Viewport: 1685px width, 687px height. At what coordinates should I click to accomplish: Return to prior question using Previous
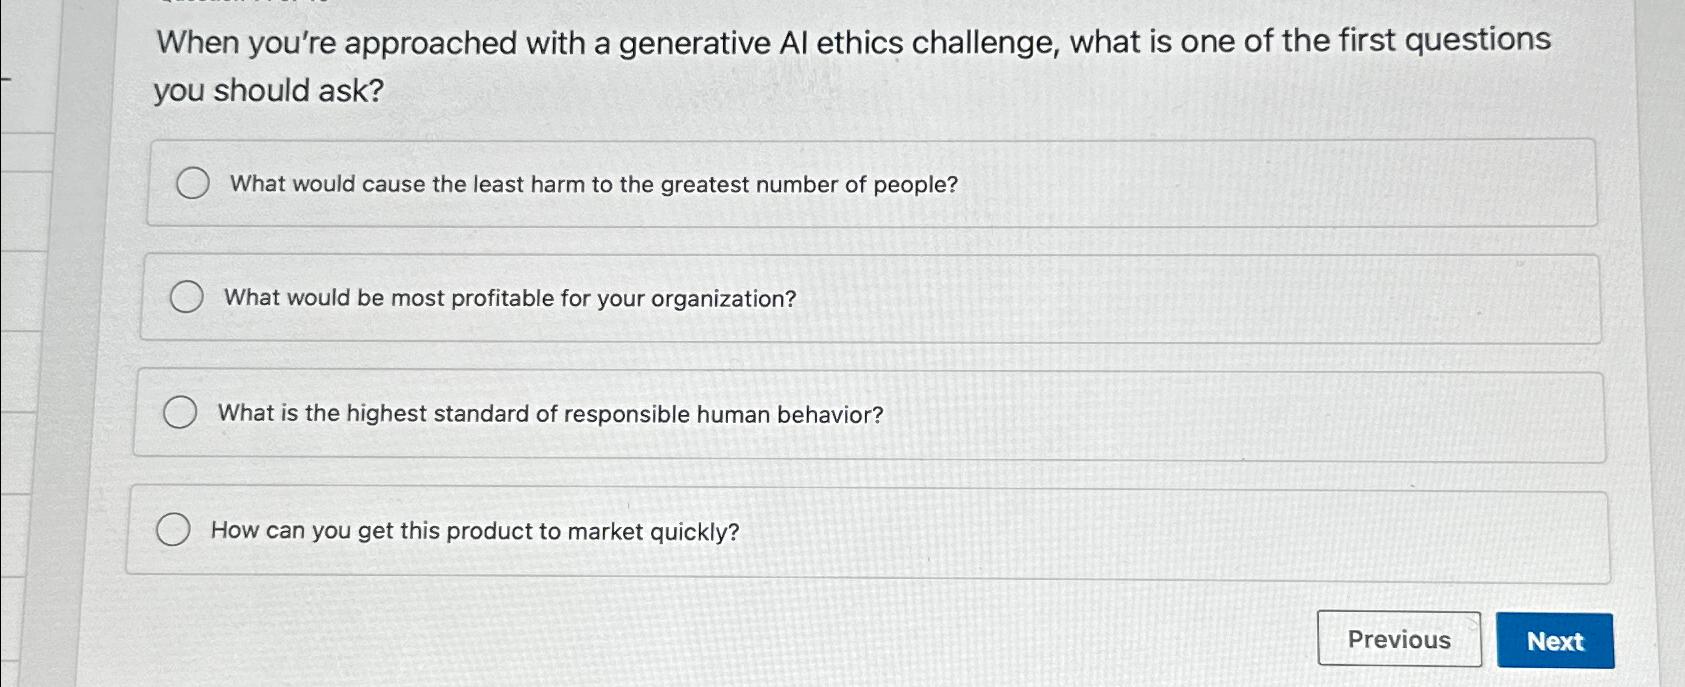1399,639
